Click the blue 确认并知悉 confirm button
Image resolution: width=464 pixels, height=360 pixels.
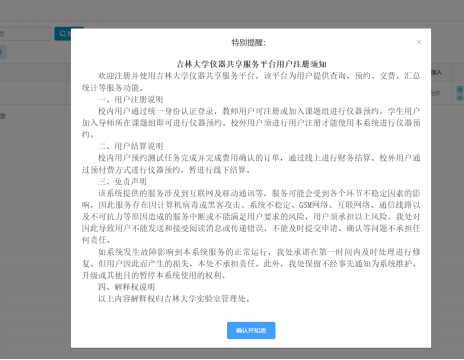[251, 330]
